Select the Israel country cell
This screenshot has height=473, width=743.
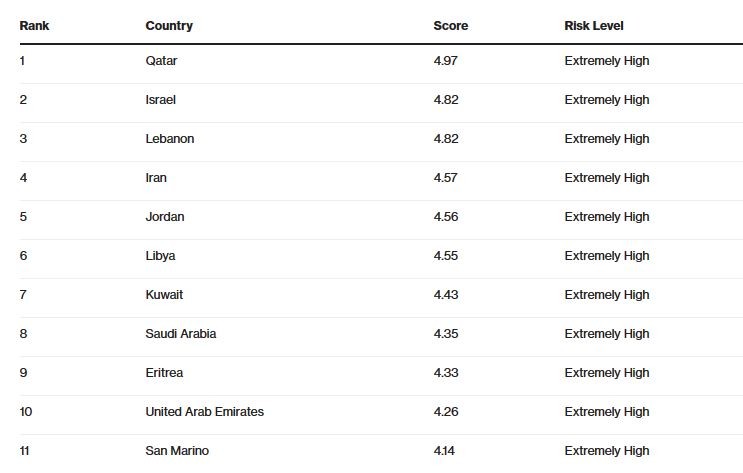pyautogui.click(x=160, y=100)
